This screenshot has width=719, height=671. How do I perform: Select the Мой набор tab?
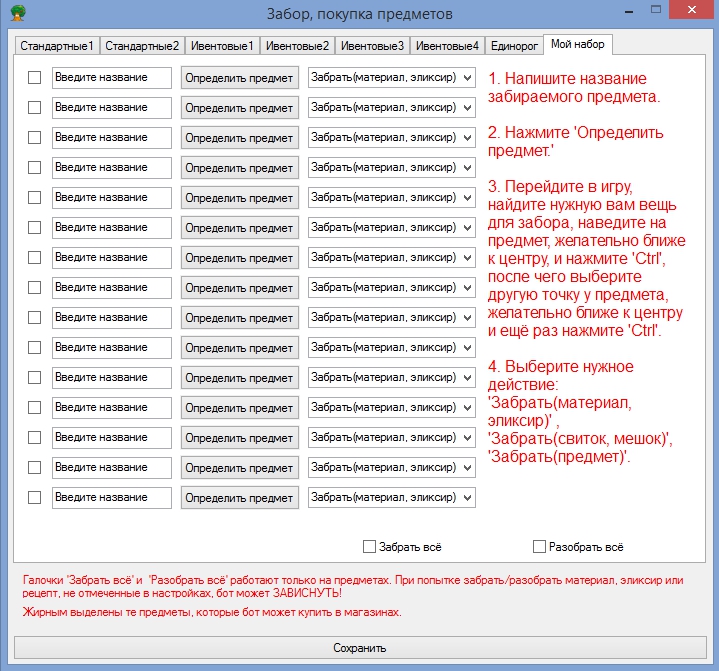coord(578,44)
